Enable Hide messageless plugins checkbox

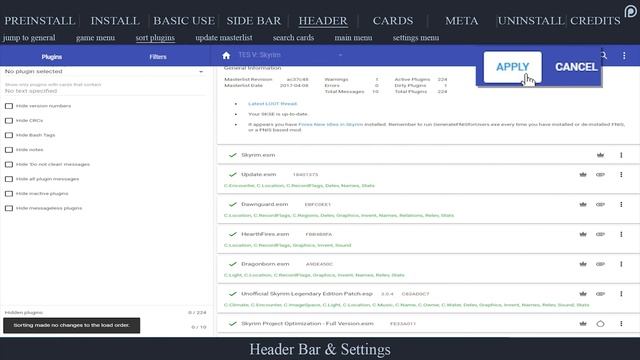(9, 208)
